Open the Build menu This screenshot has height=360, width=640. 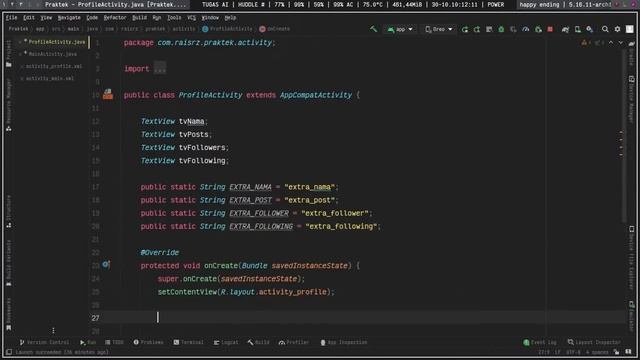click(x=139, y=18)
